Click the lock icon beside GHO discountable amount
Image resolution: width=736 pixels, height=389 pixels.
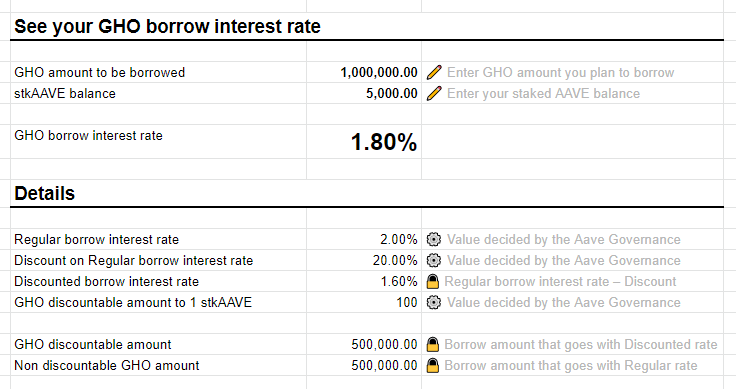pyautogui.click(x=433, y=344)
